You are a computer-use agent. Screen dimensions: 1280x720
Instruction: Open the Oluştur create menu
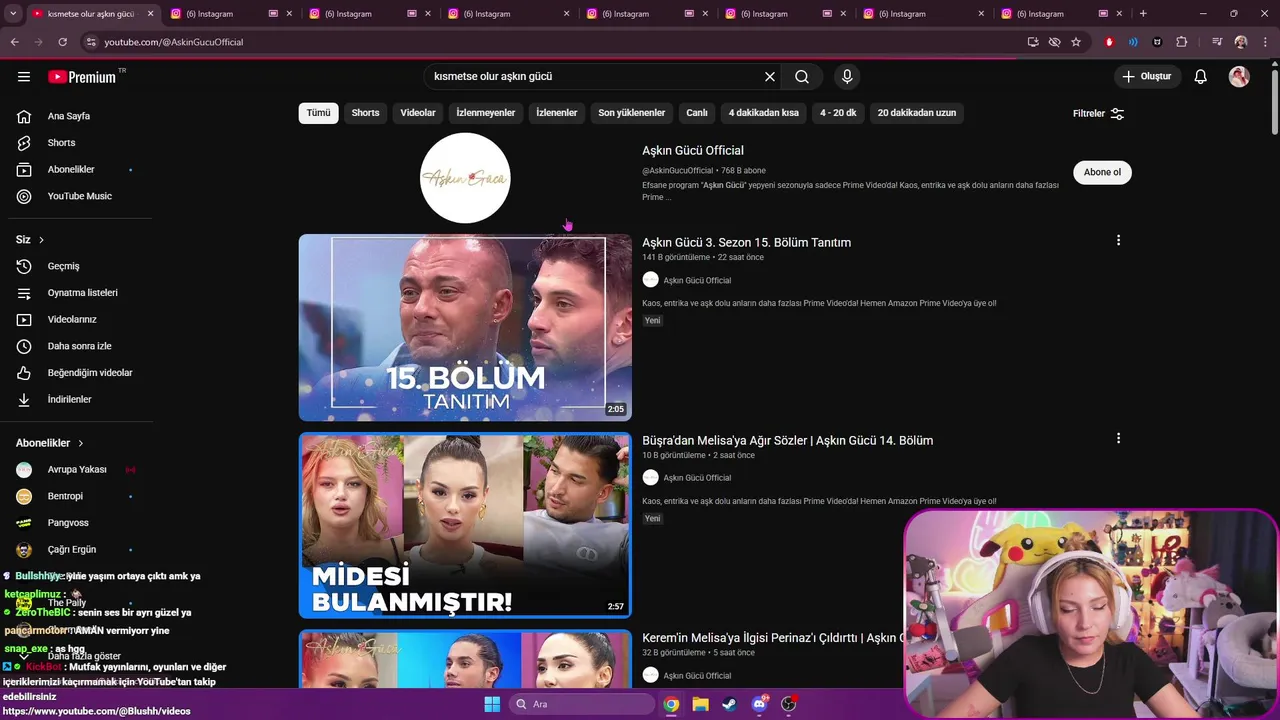coord(1148,77)
